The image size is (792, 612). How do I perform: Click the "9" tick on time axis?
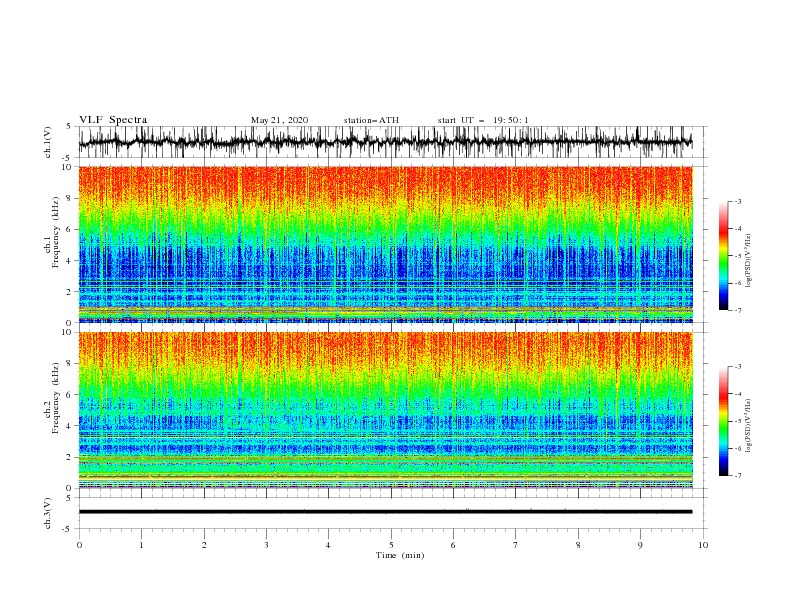coord(640,545)
